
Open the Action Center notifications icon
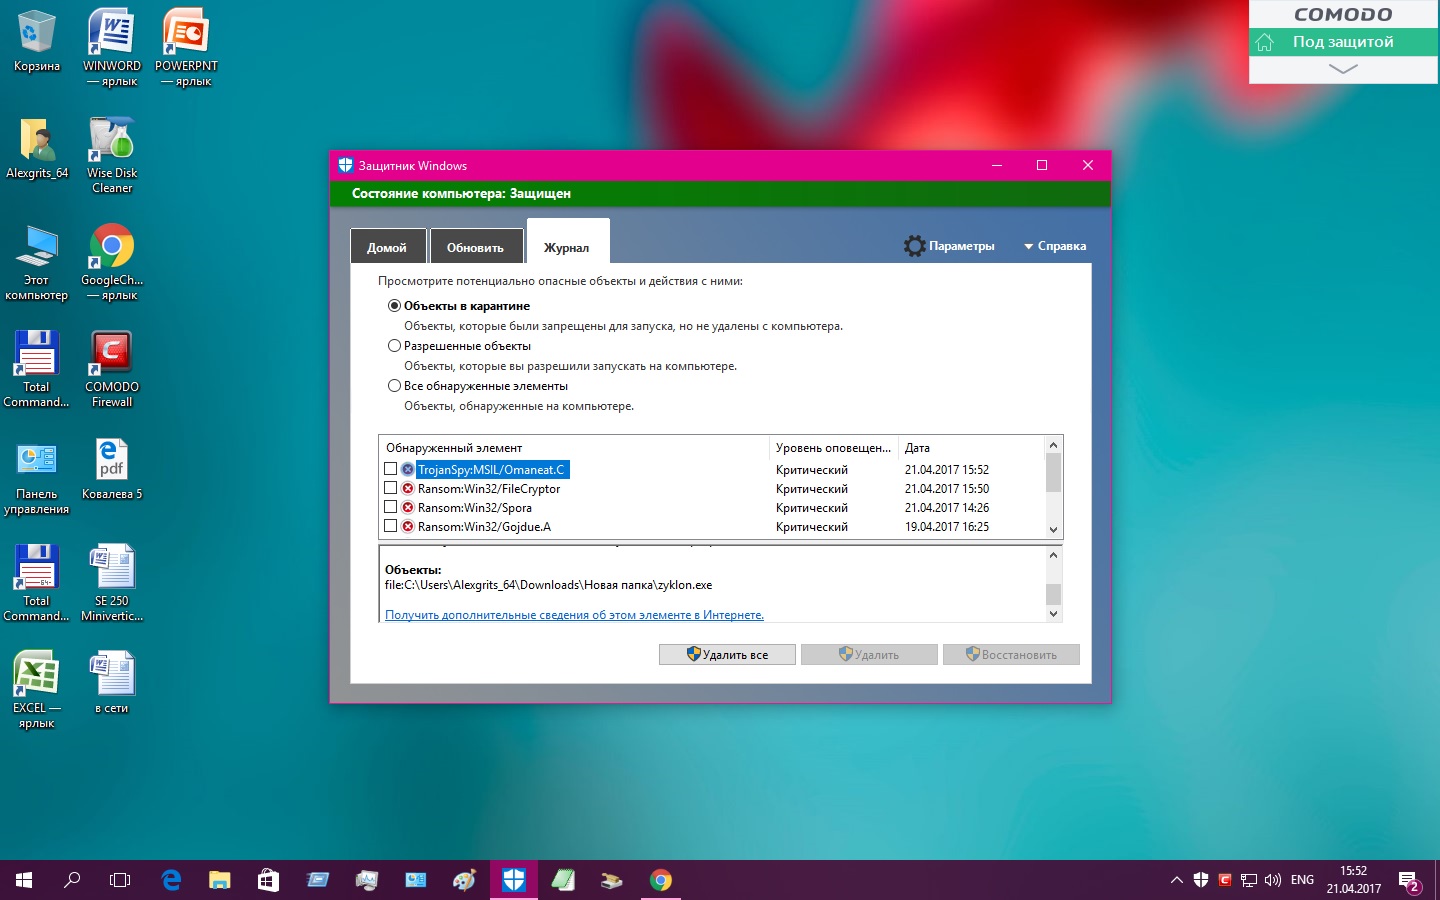click(1409, 881)
